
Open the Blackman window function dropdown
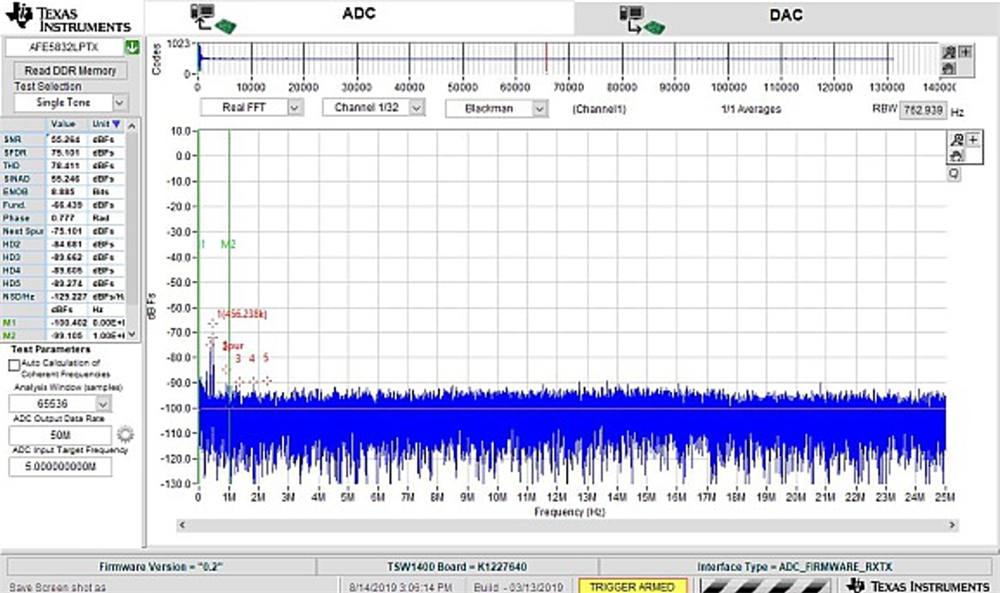coord(539,108)
